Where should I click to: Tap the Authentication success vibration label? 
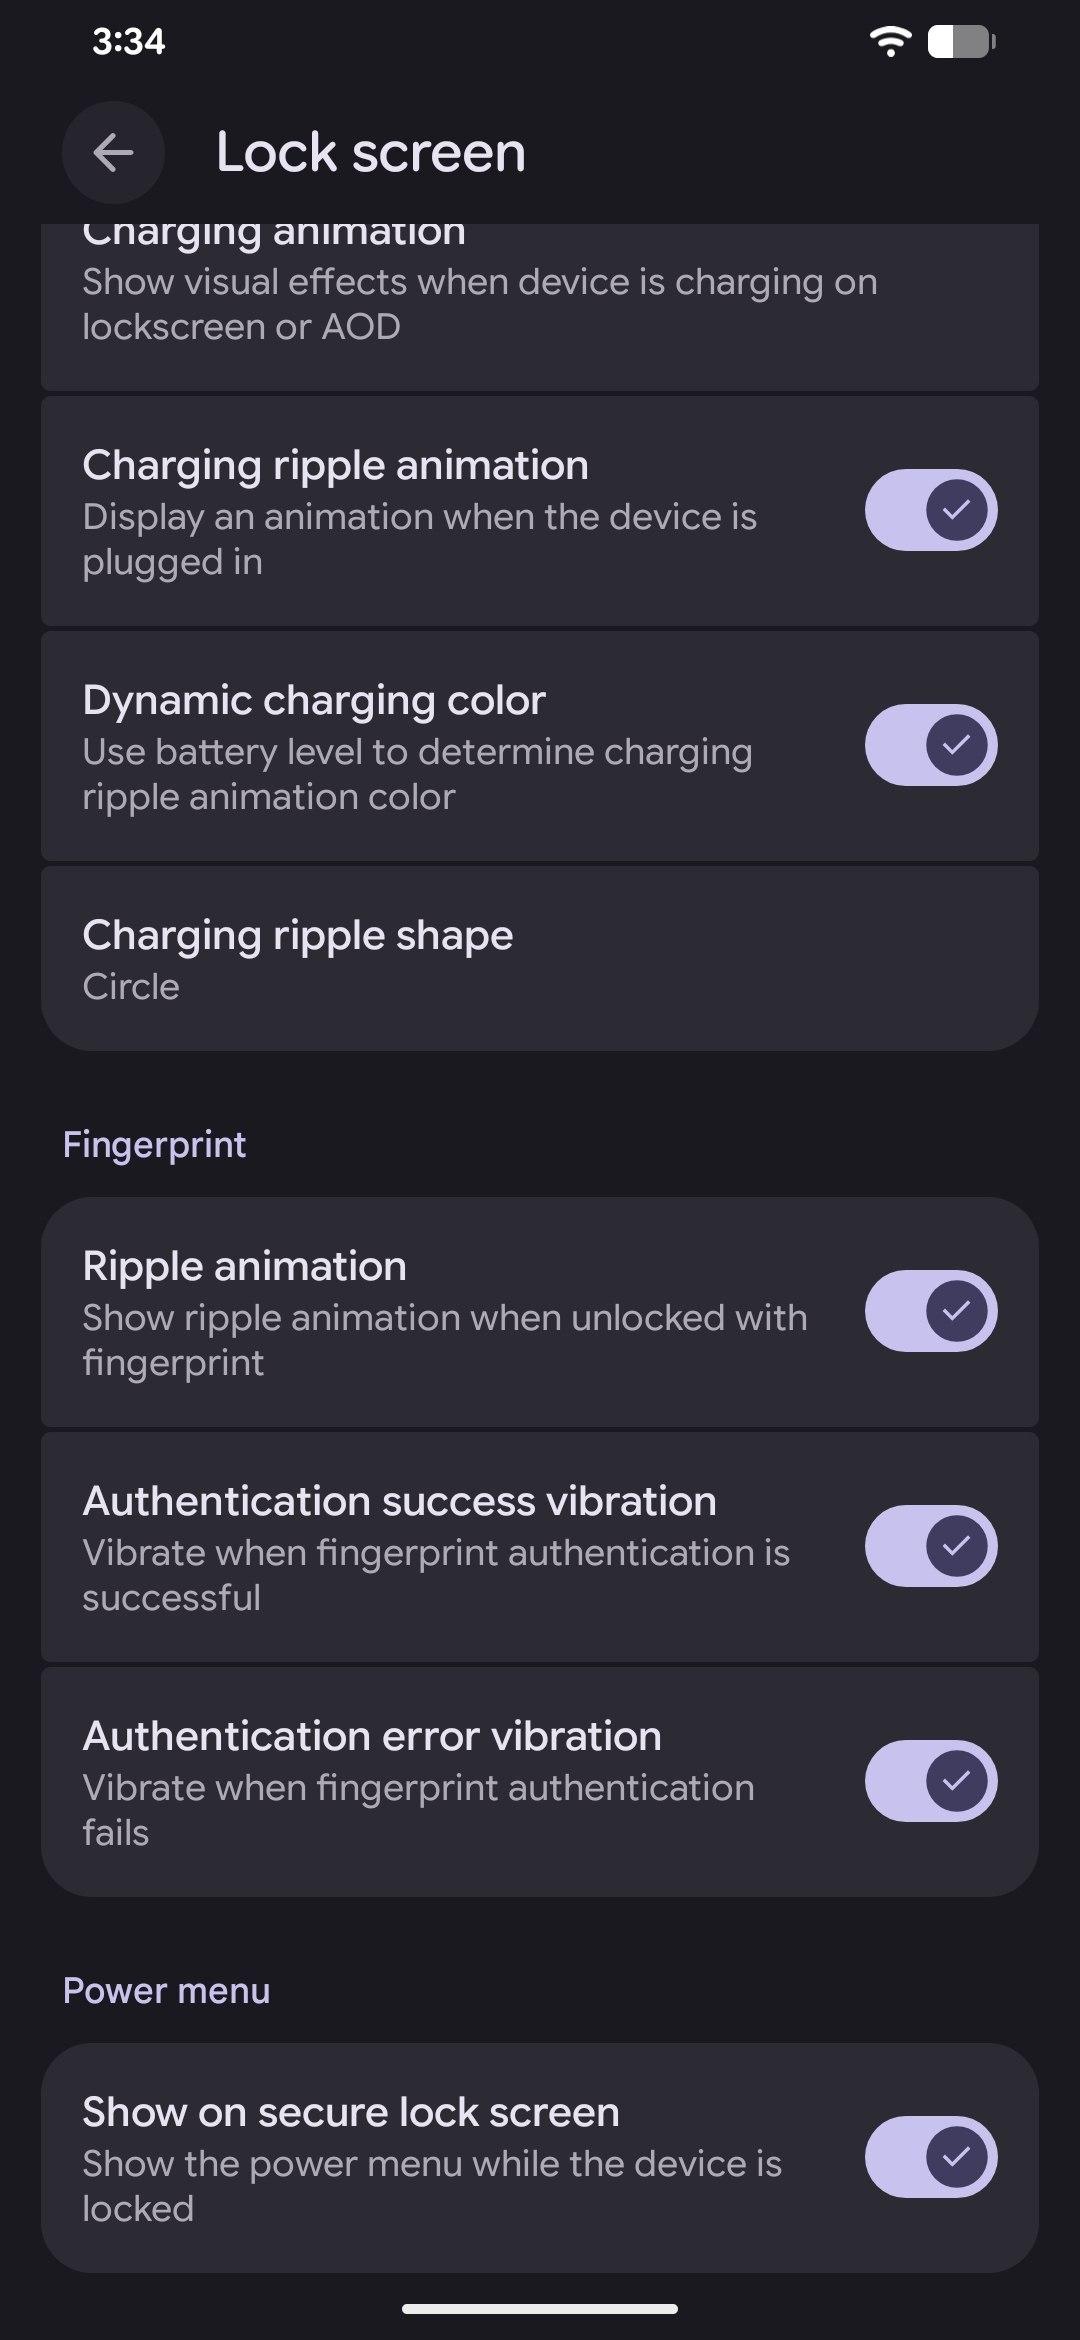coord(399,1501)
